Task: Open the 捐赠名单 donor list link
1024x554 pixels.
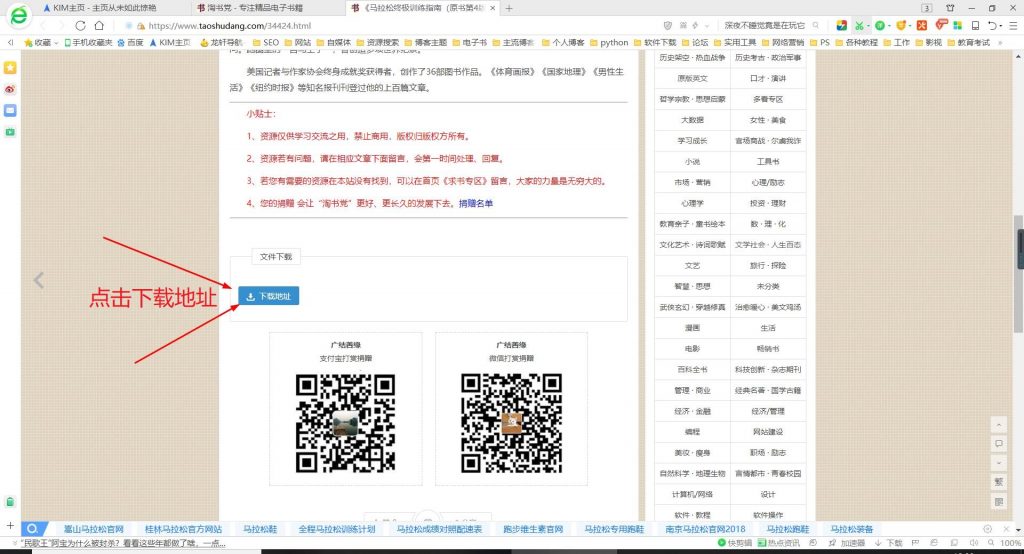Action: point(475,203)
